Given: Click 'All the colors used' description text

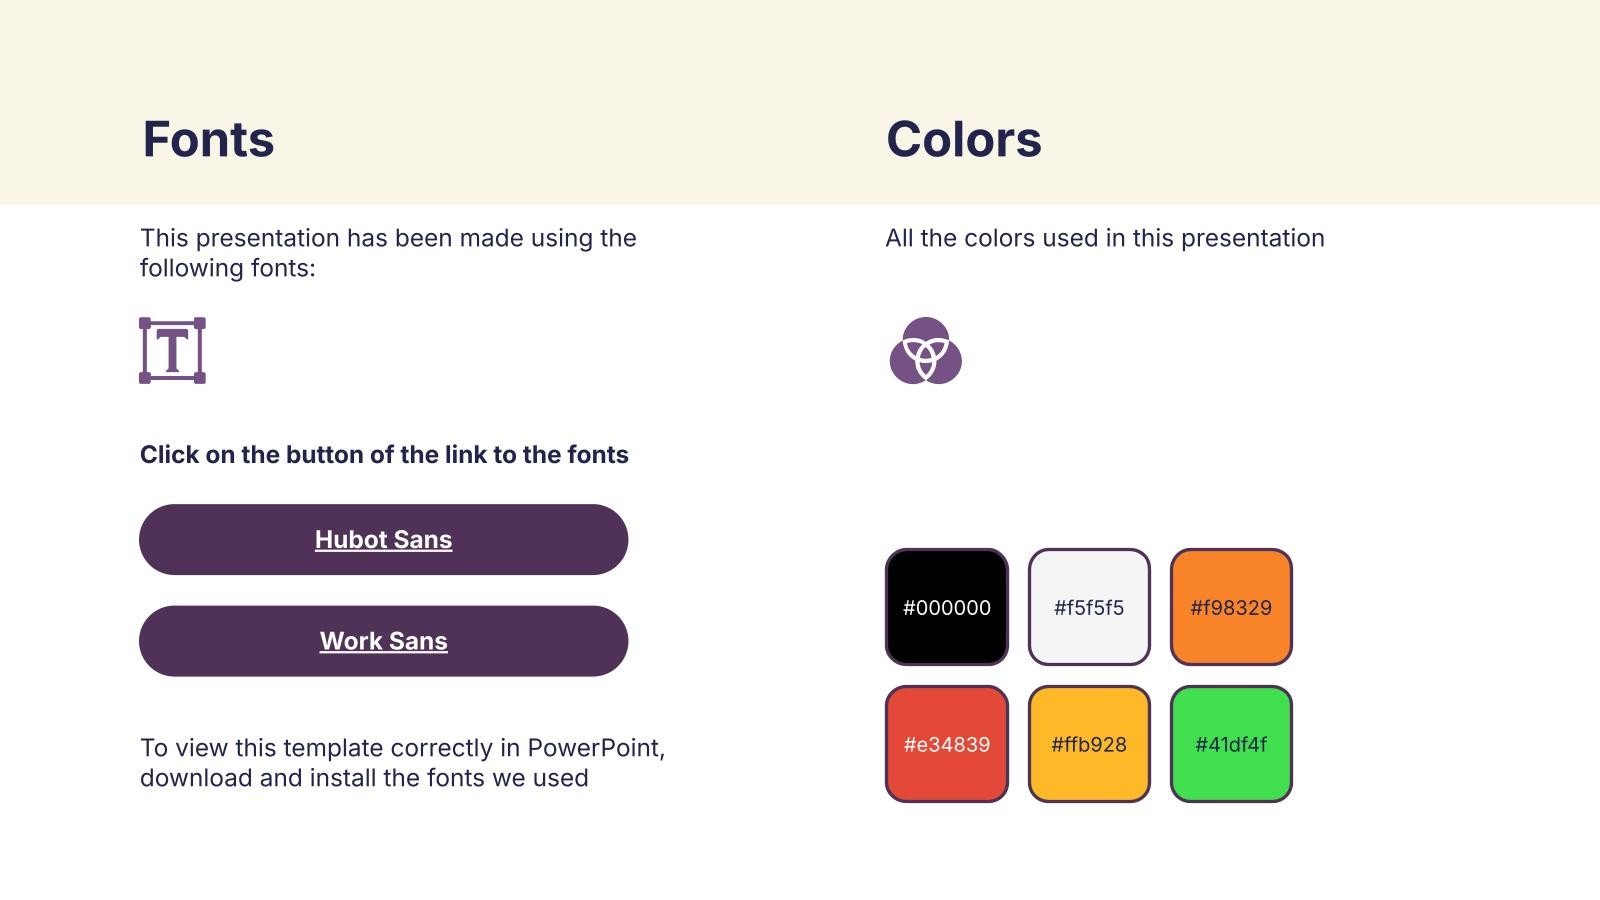Looking at the screenshot, I should [1104, 238].
